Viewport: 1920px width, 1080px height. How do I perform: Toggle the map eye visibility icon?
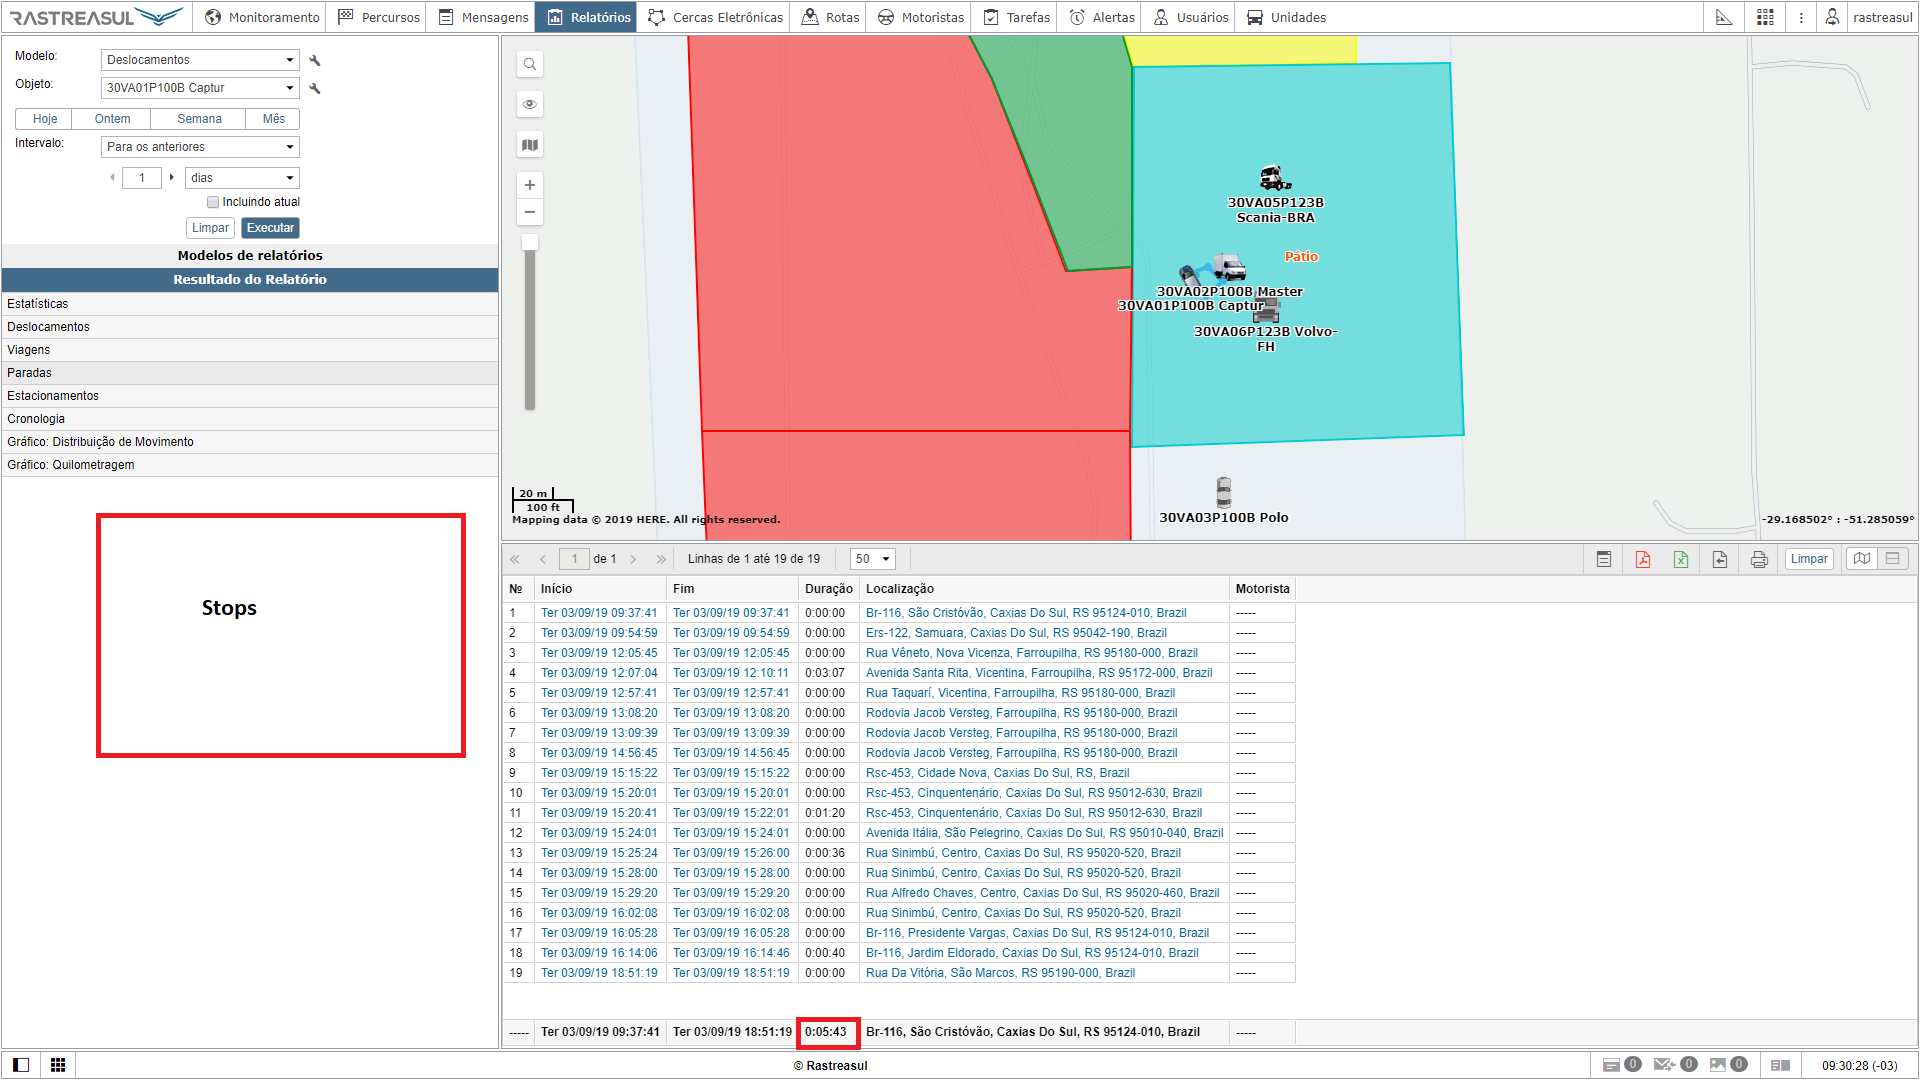click(x=530, y=104)
